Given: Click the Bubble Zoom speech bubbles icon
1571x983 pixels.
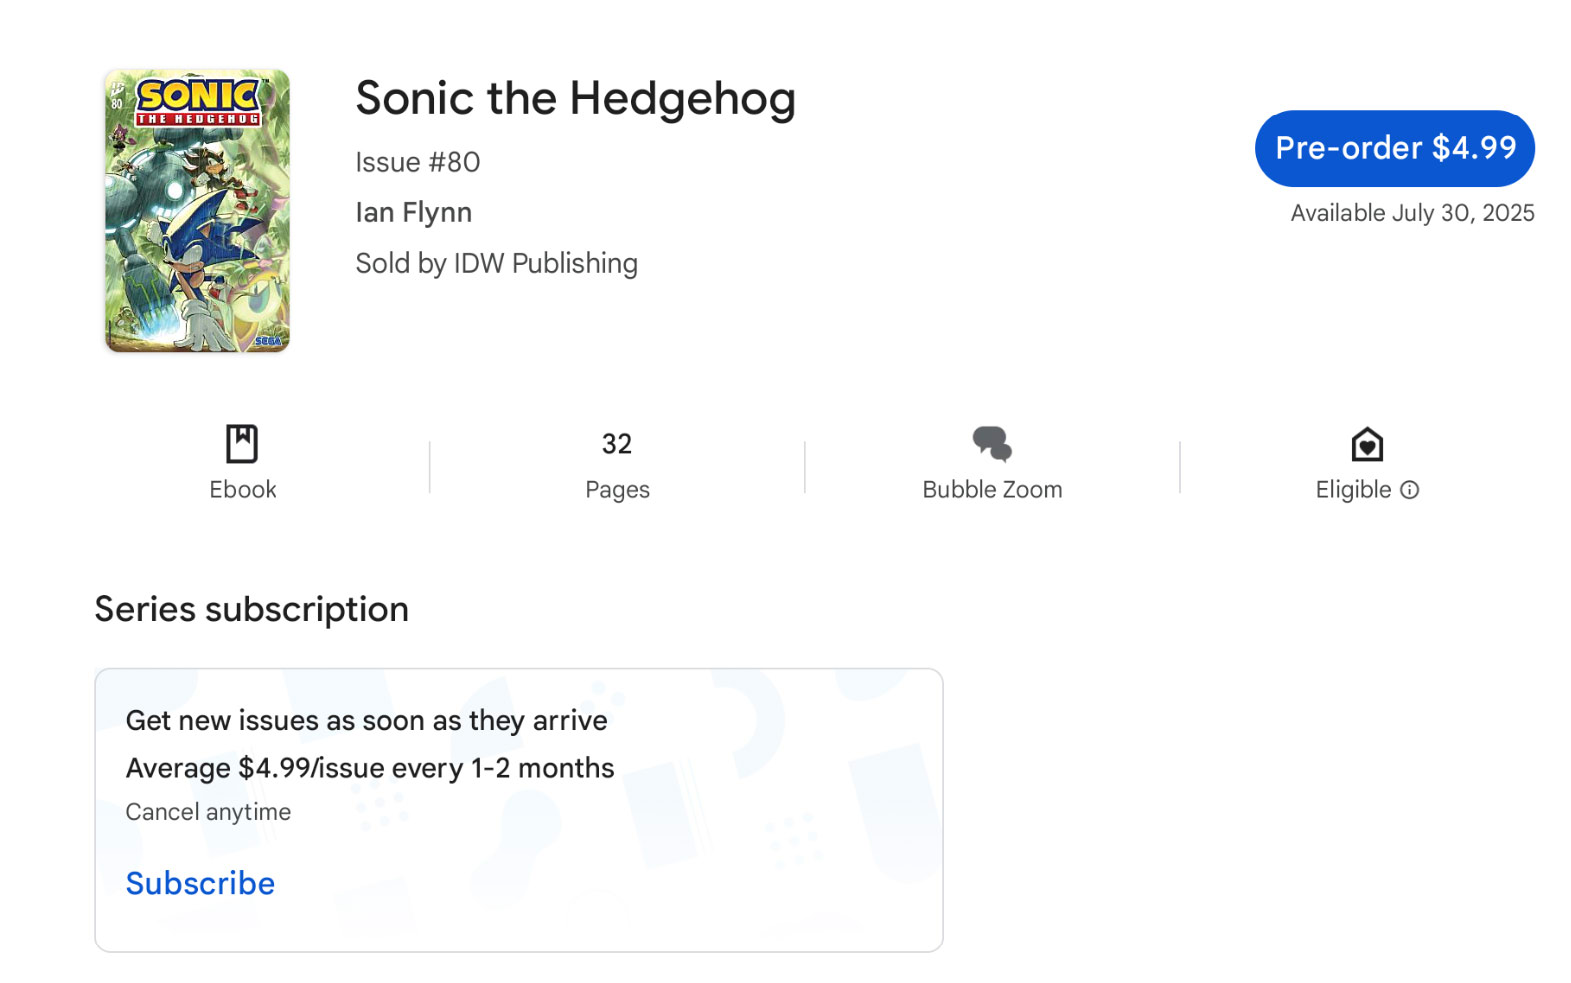Looking at the screenshot, I should click(x=992, y=444).
